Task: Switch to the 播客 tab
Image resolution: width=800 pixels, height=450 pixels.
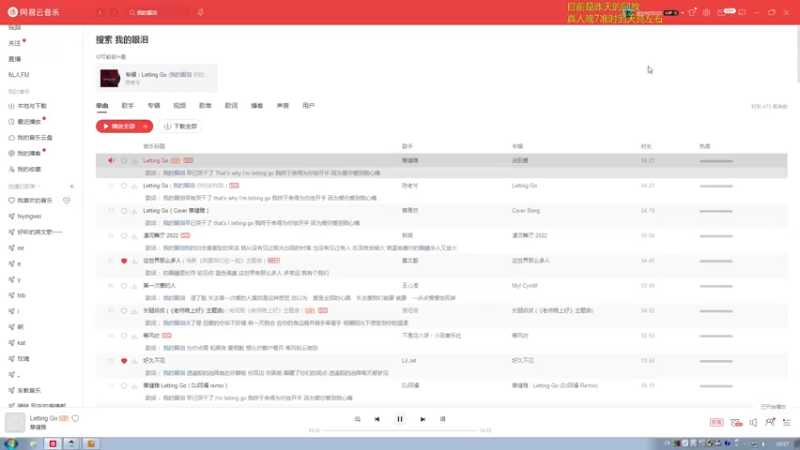Action: point(257,106)
